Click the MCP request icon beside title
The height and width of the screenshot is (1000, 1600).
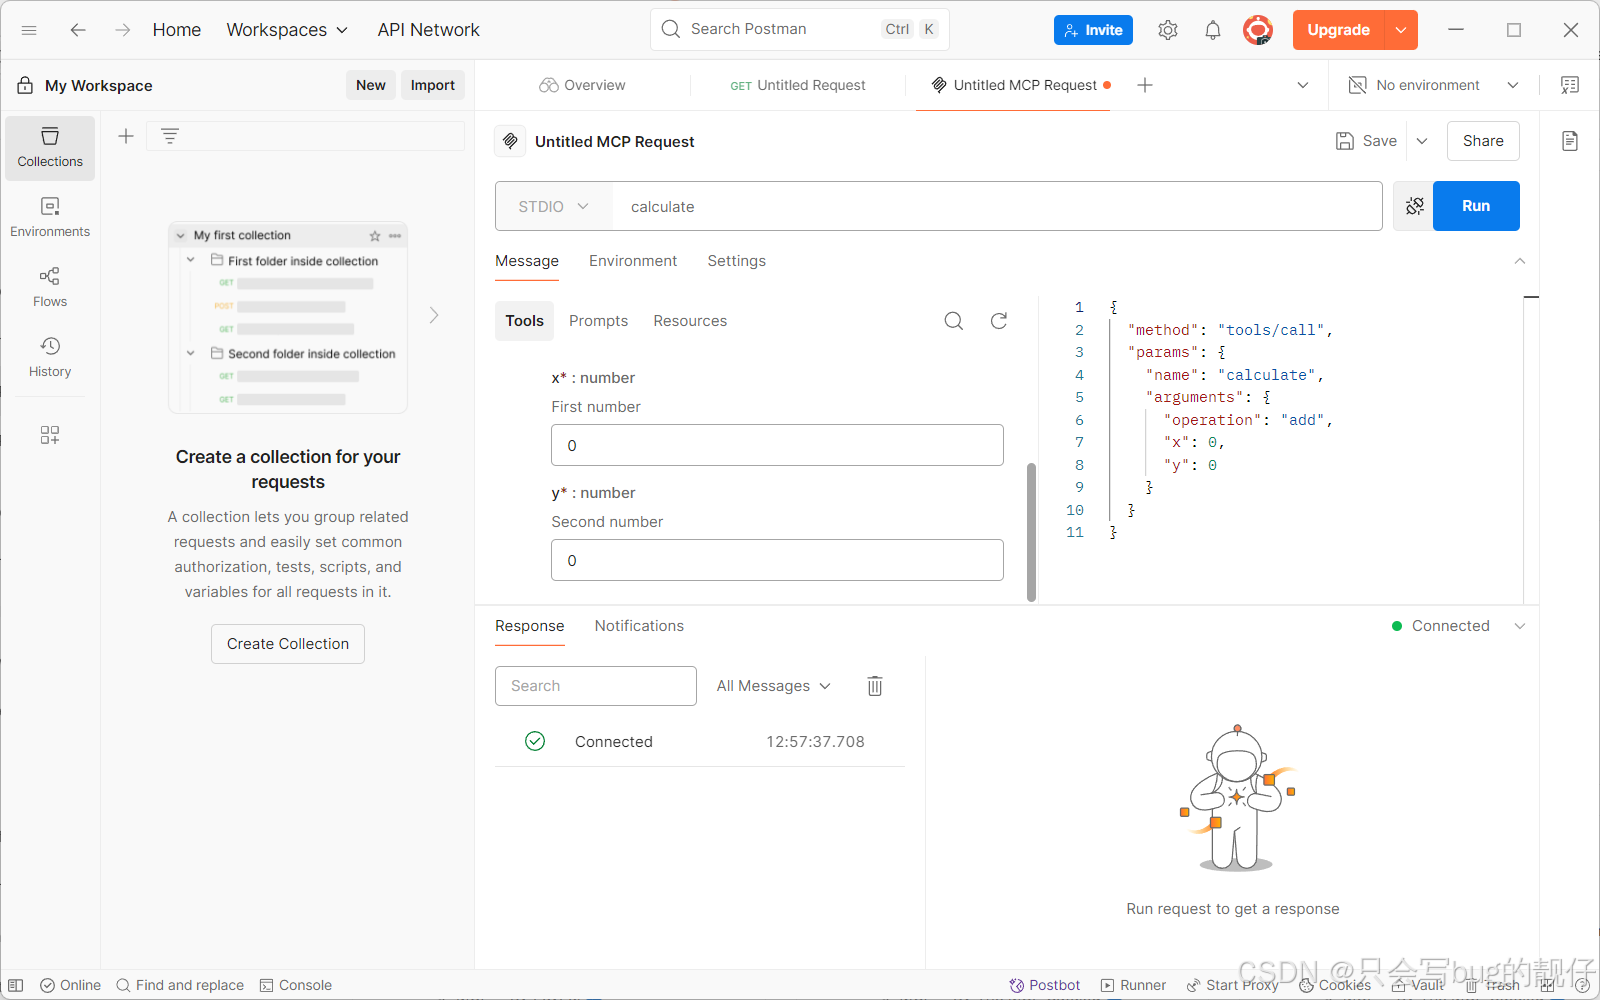click(510, 141)
